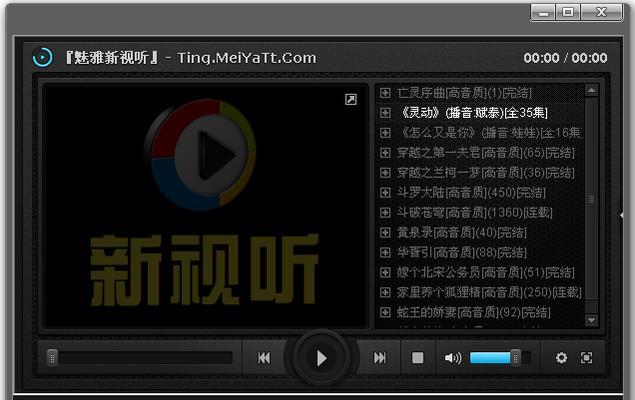635x400 pixels.
Task: Select 《怎么又是你》(播音:娃娃) in playlist
Action: click(x=491, y=133)
